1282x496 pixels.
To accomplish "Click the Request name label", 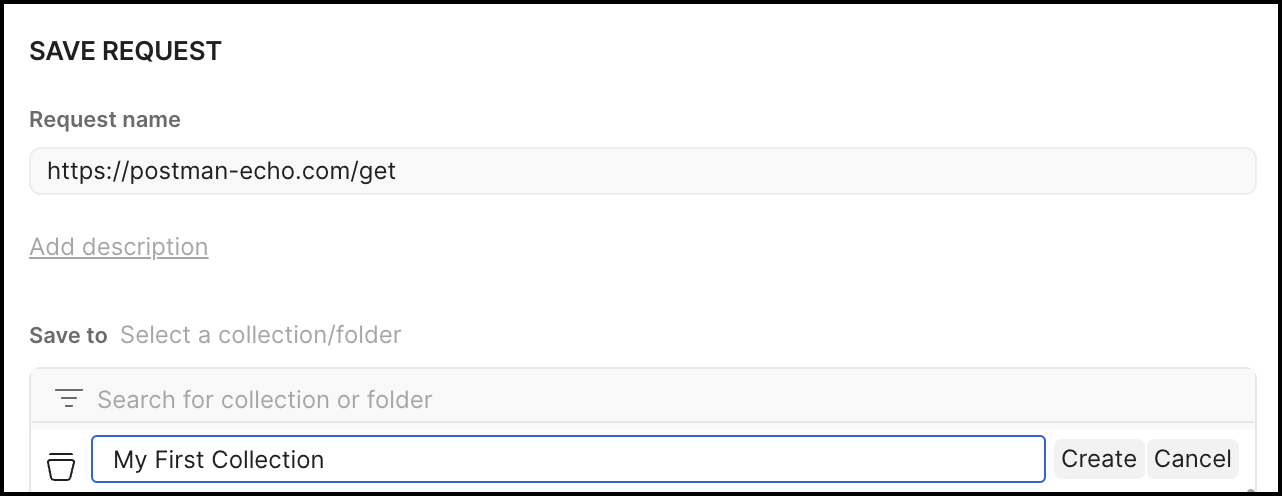I will click(105, 120).
